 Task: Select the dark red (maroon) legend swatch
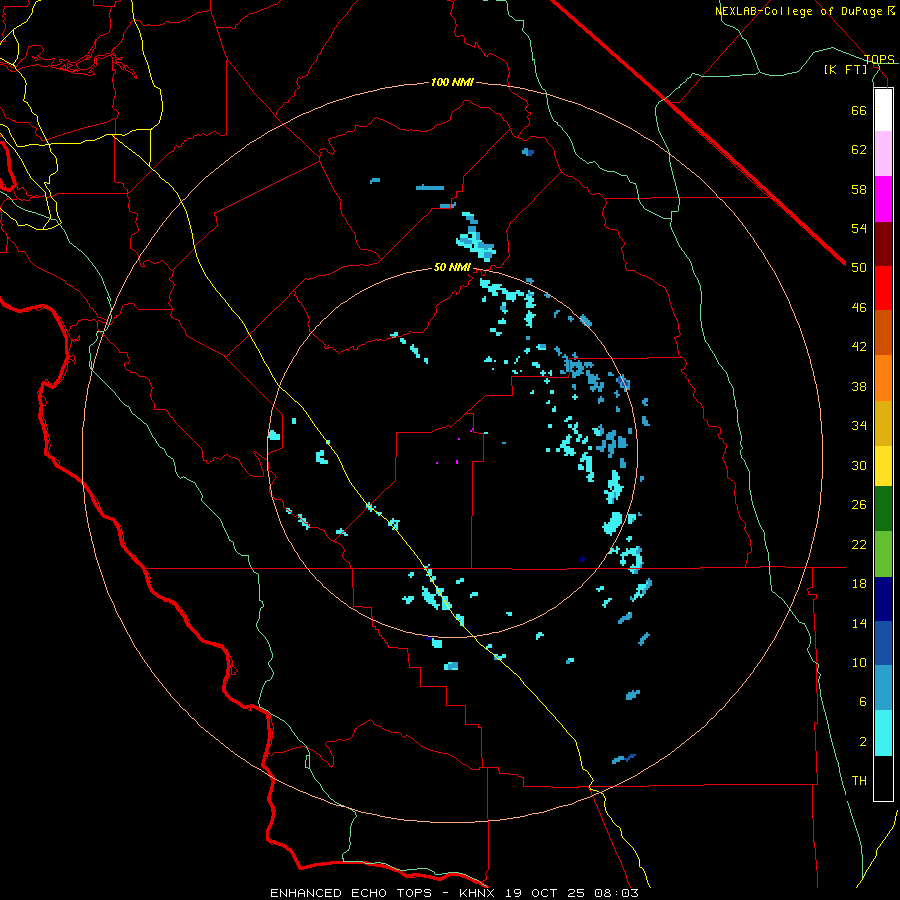click(883, 244)
